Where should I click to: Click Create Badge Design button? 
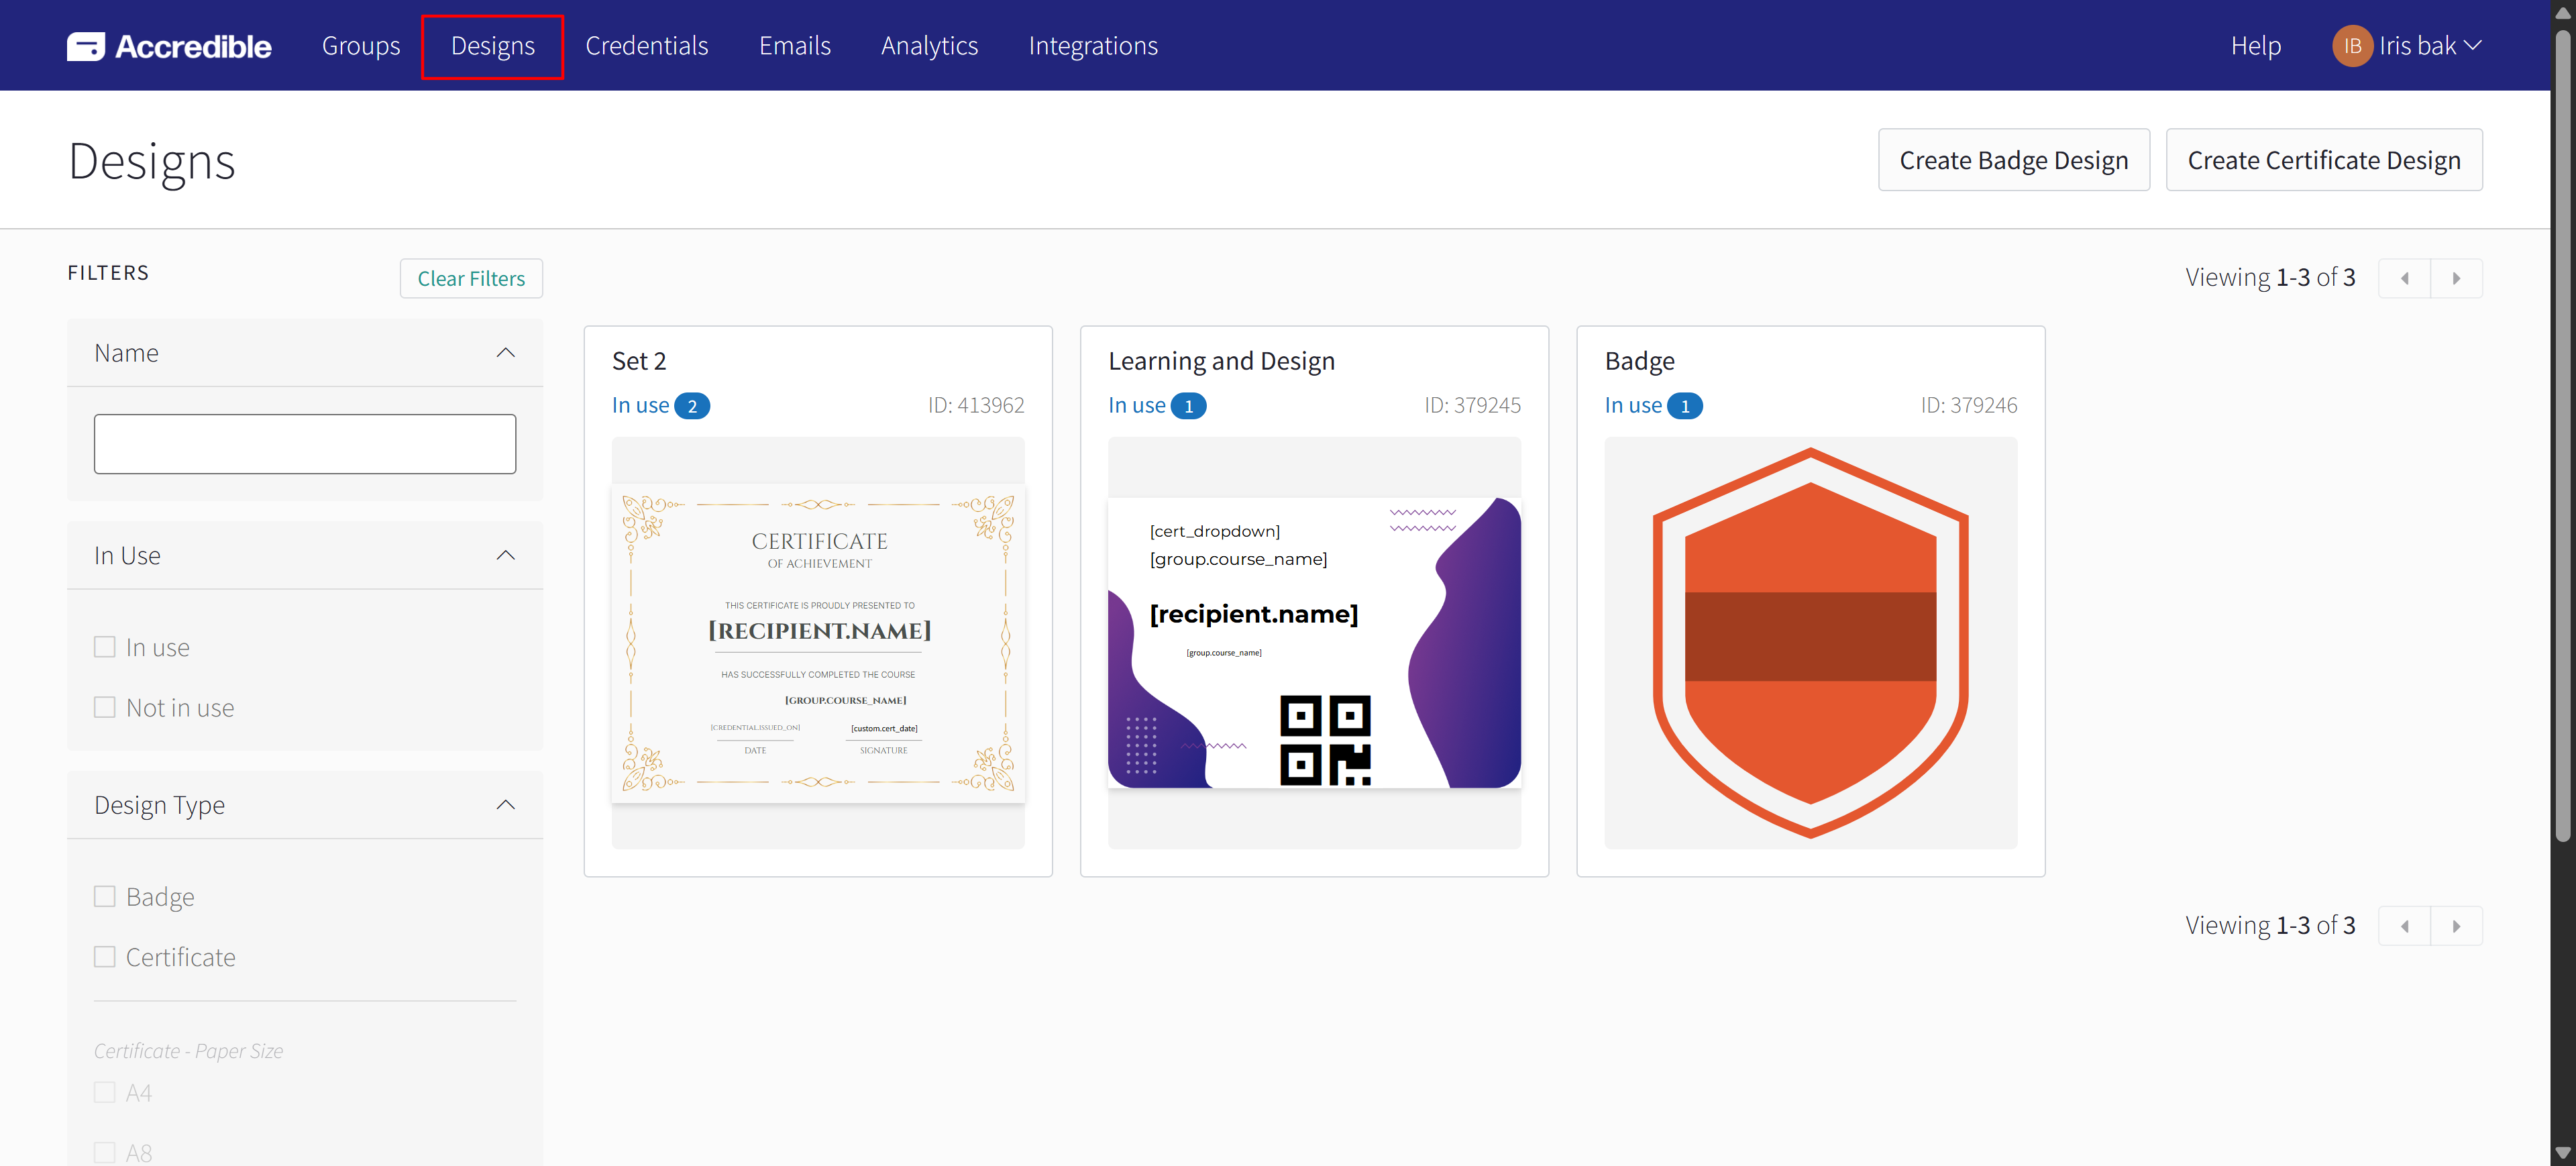2013,160
